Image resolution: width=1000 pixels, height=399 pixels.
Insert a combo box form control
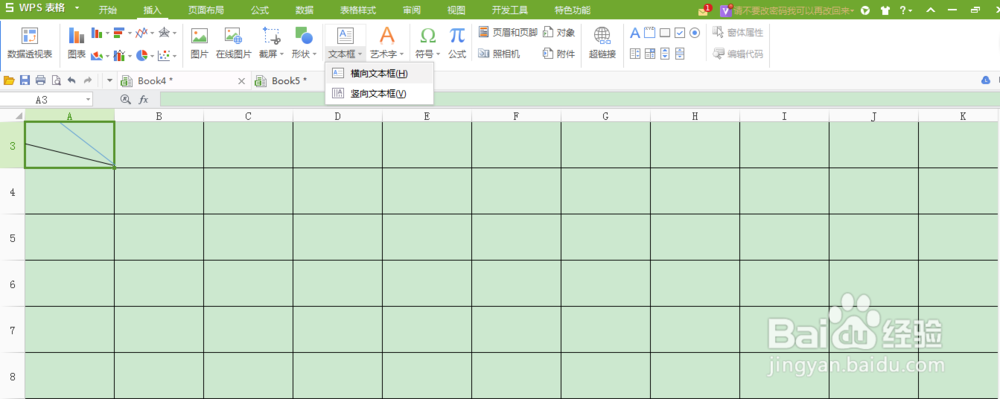[x=650, y=54]
